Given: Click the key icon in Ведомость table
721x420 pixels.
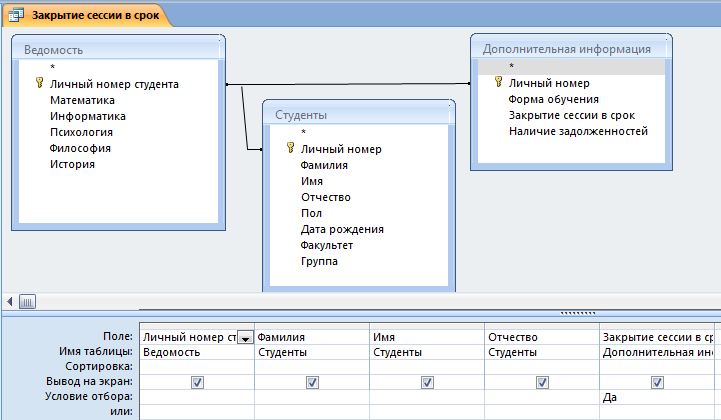Looking at the screenshot, I should (38, 84).
